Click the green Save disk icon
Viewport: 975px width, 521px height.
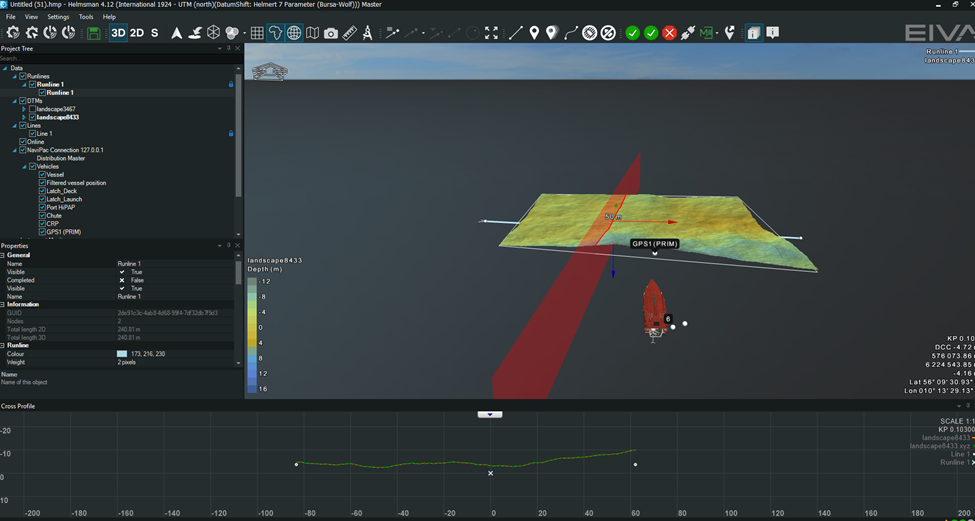[94, 33]
